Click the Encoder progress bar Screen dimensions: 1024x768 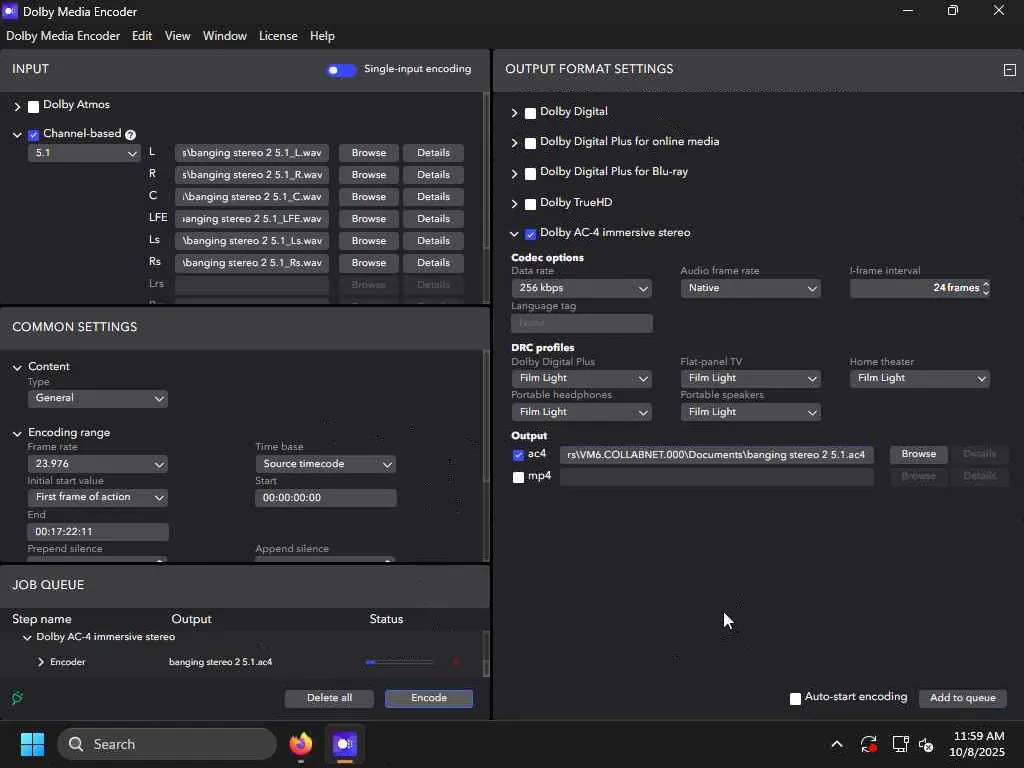pos(399,662)
